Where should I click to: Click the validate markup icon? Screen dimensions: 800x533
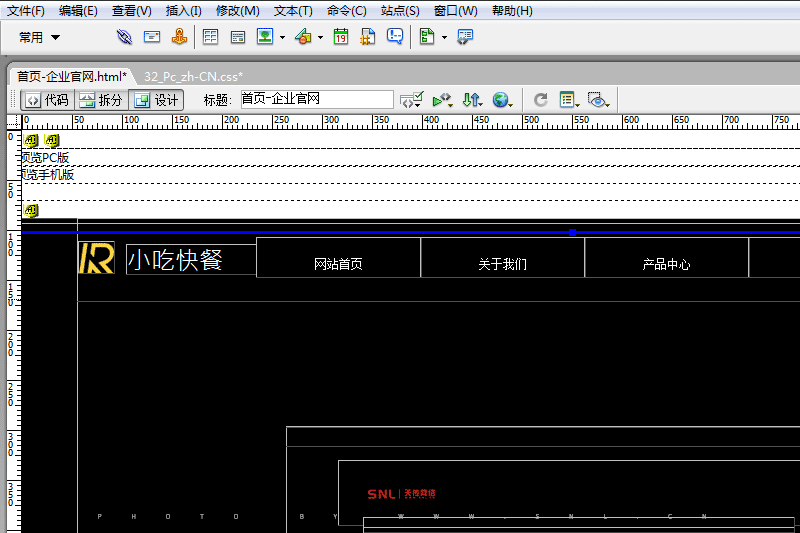click(x=411, y=99)
